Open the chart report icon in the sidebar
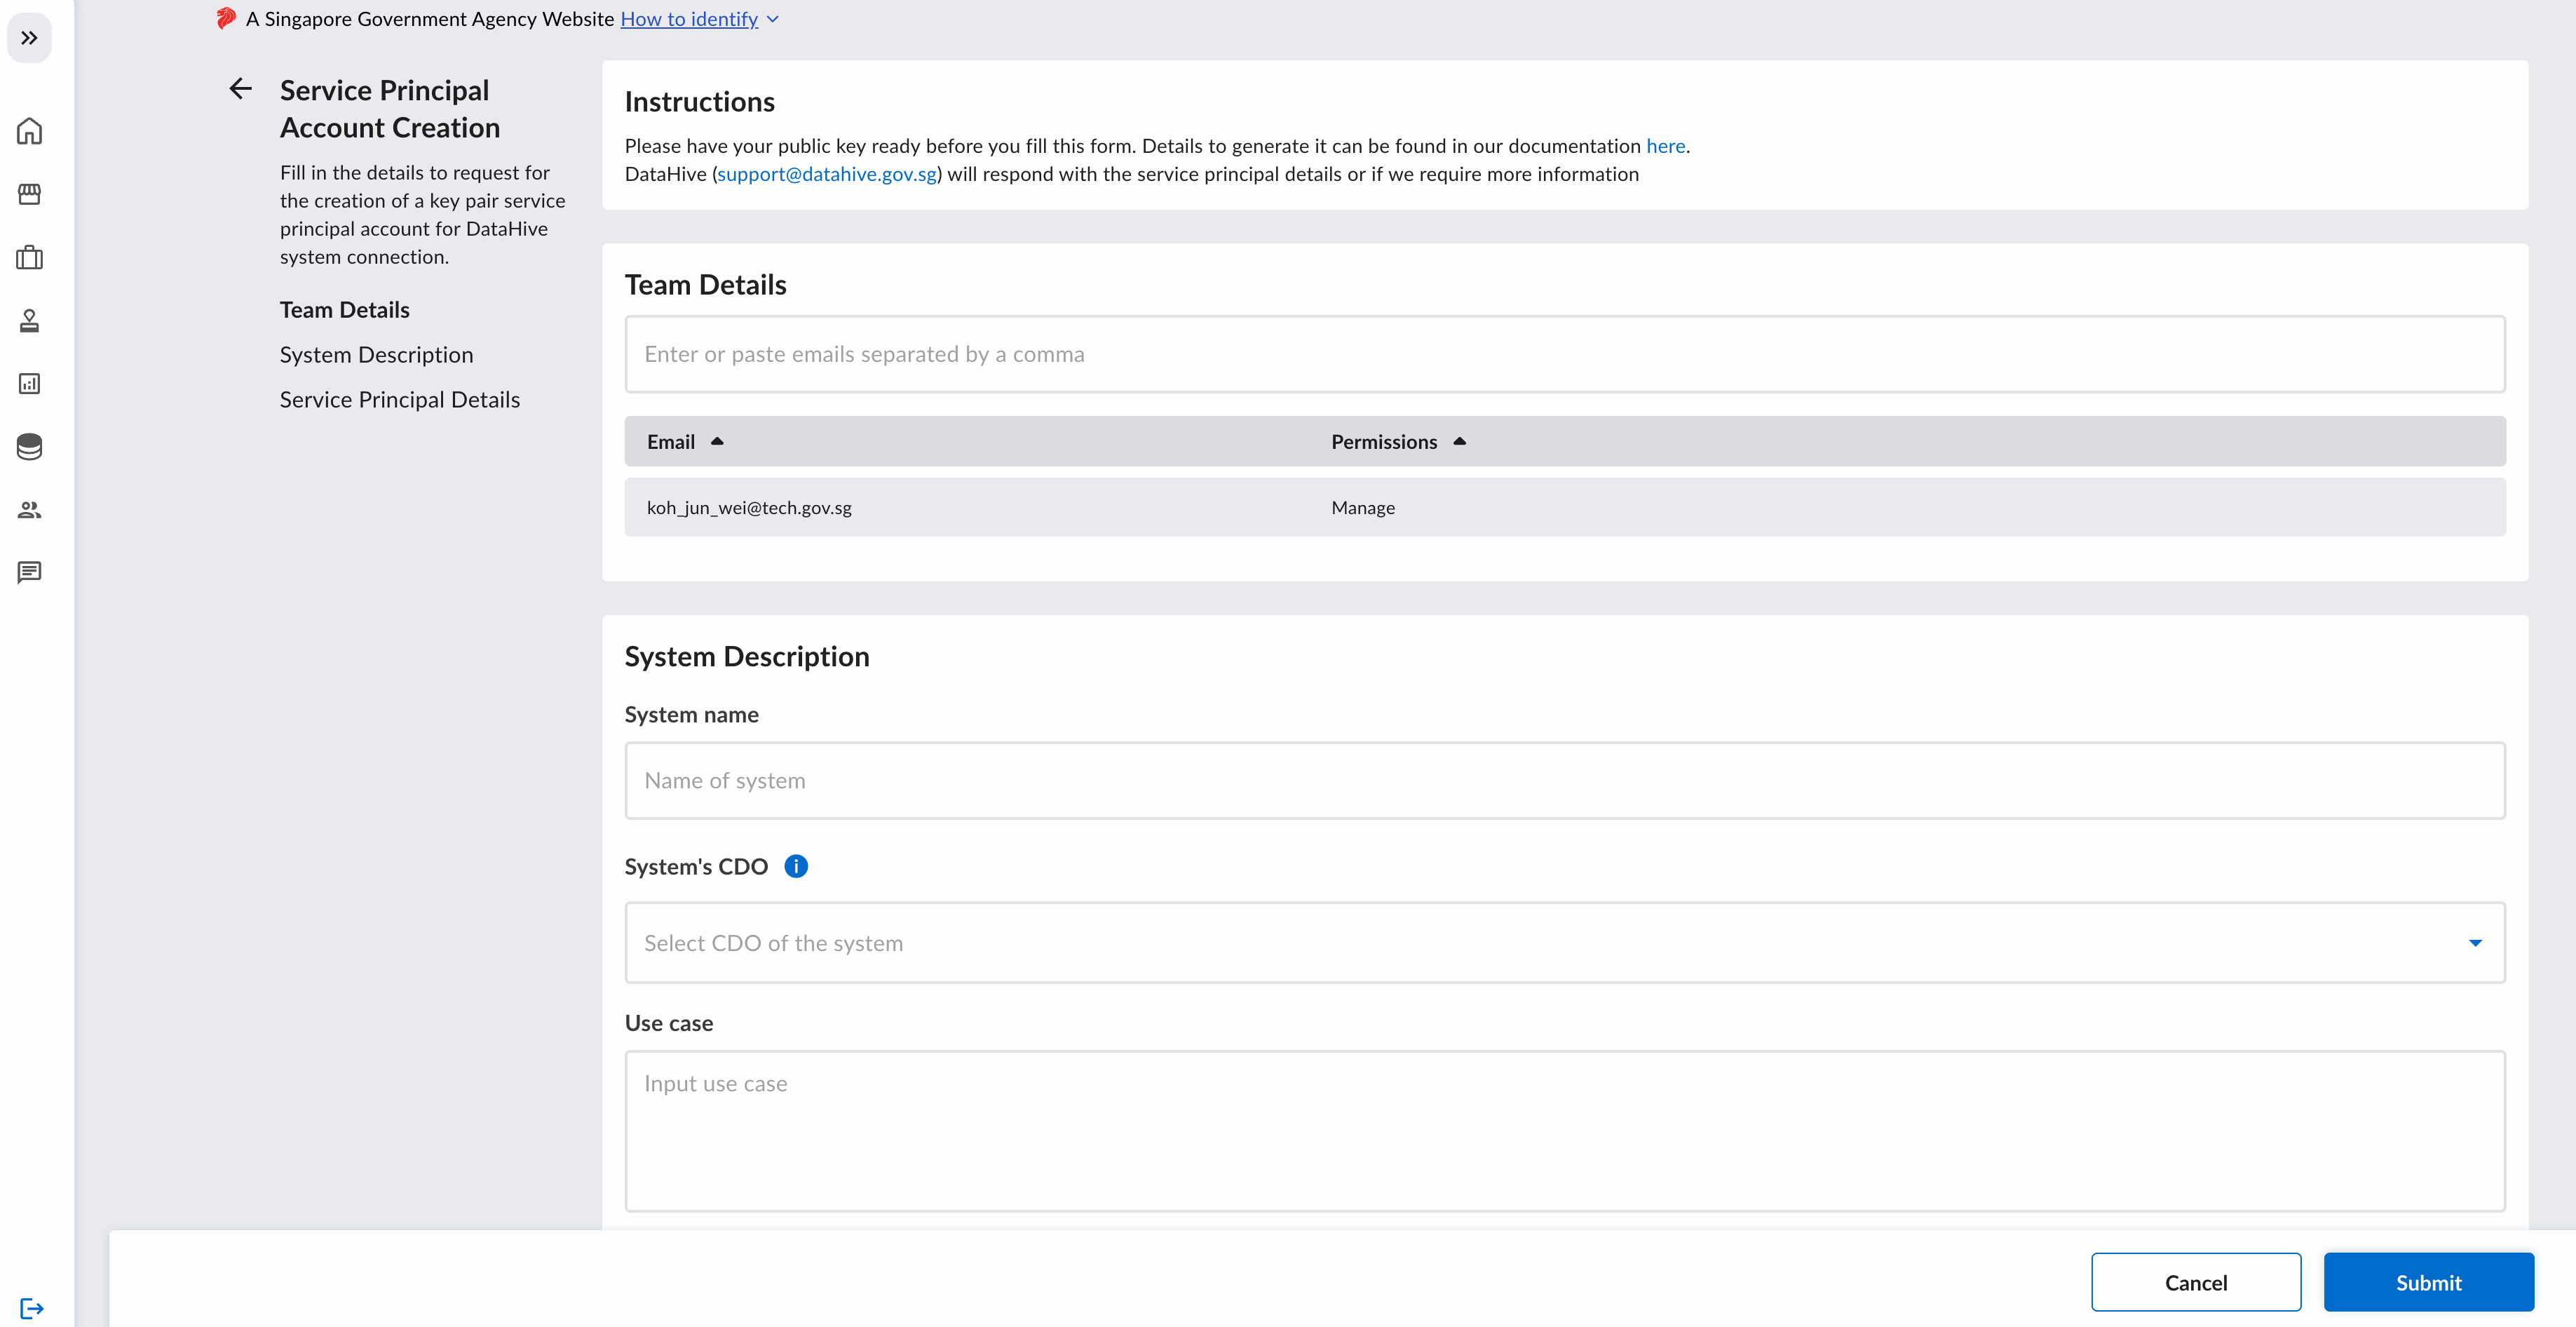Image resolution: width=2576 pixels, height=1327 pixels. point(29,383)
